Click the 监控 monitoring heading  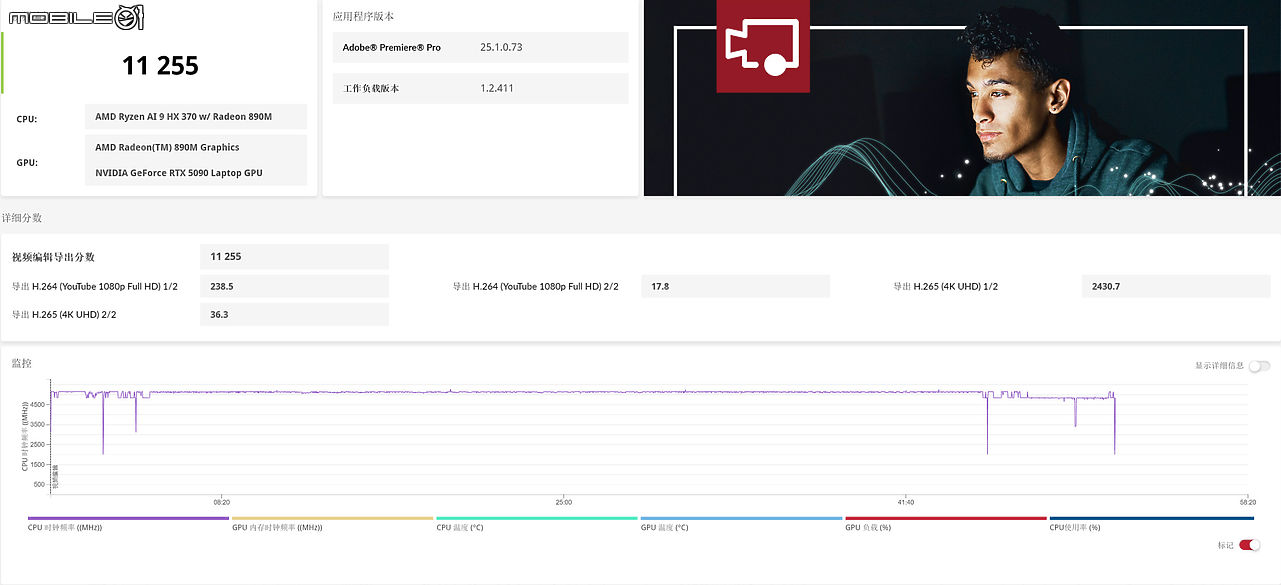click(x=22, y=363)
